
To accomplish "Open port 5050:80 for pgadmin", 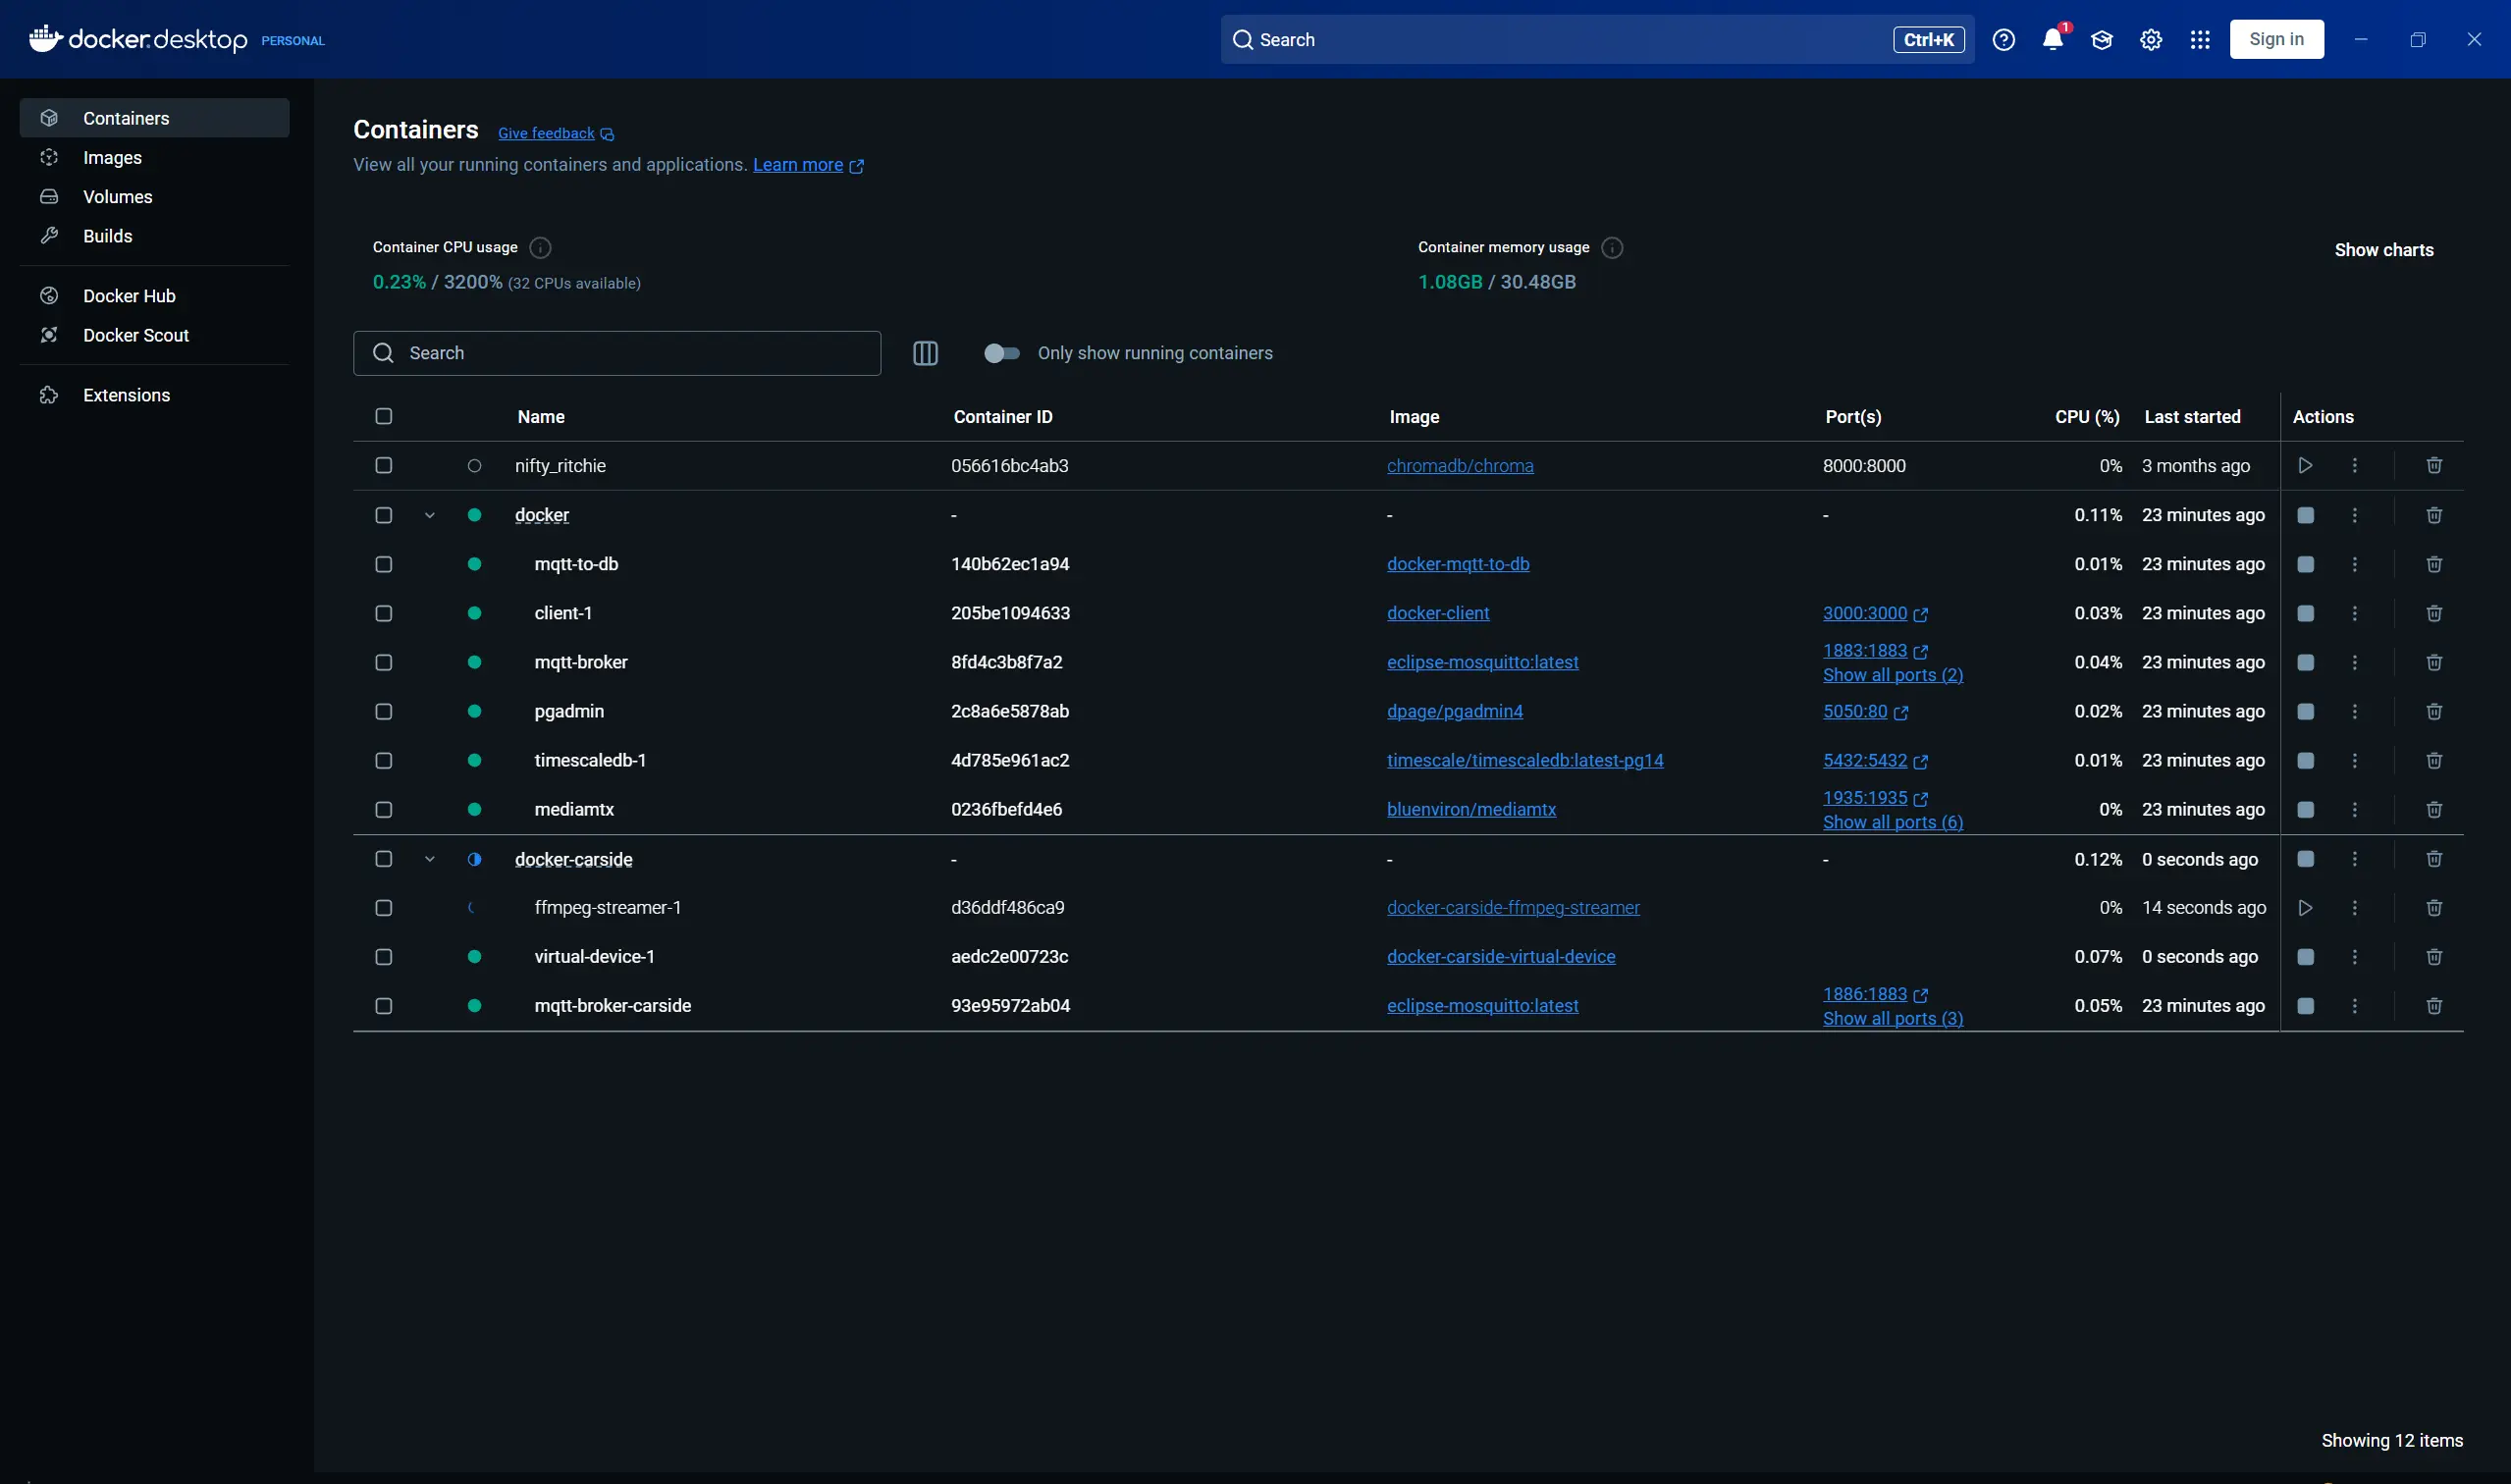I will point(1864,711).
